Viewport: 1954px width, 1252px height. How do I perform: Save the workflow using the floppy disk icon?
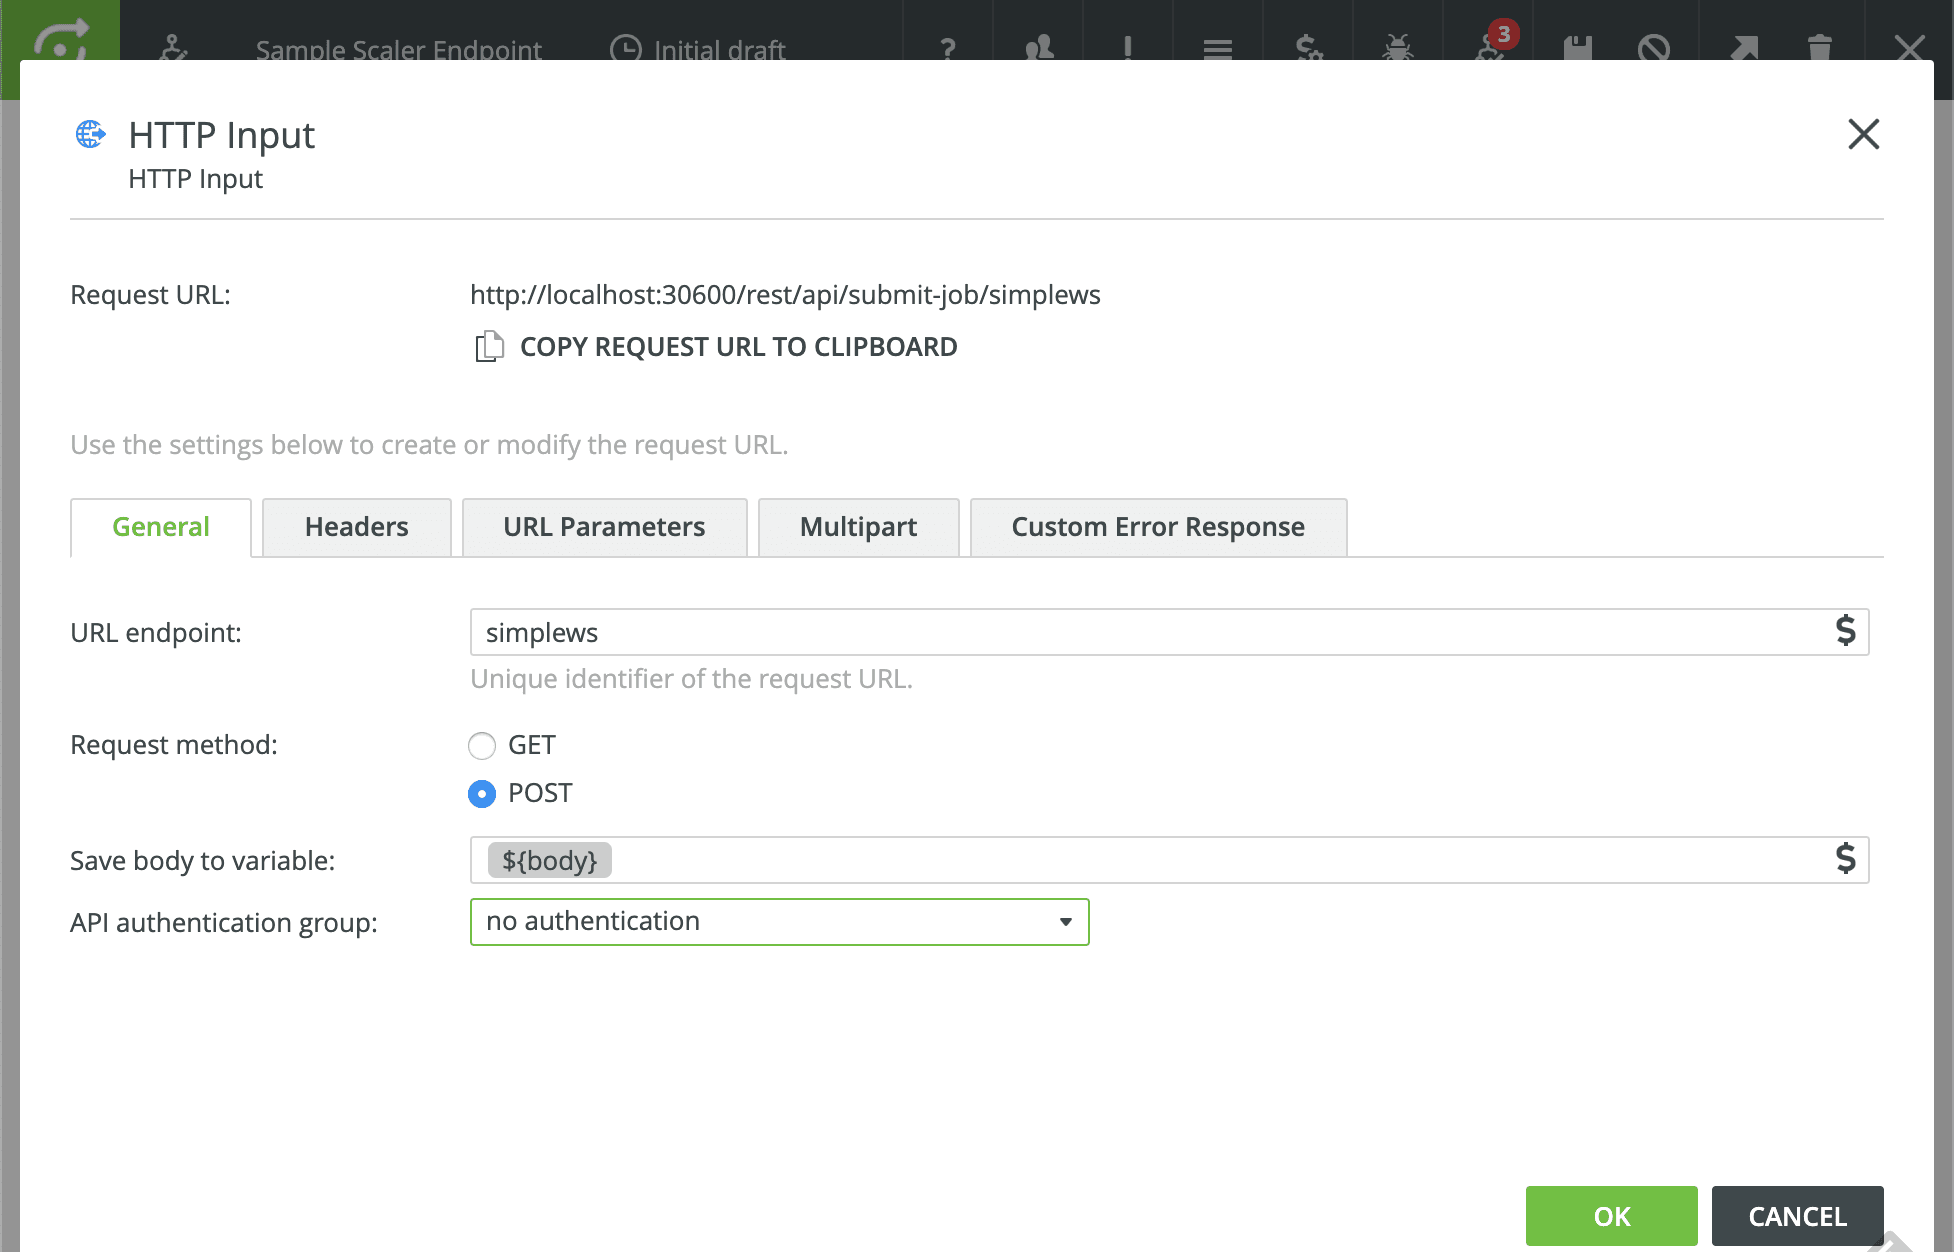[1578, 48]
